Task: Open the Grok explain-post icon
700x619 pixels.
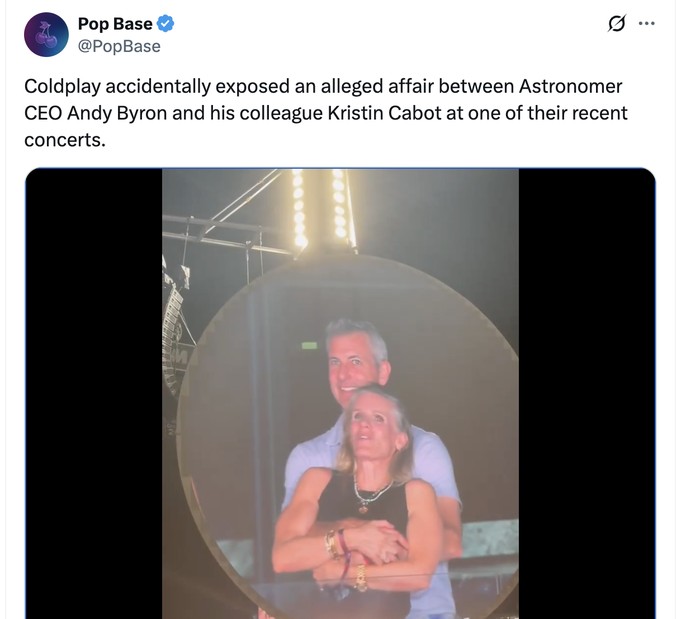Action: coord(617,24)
